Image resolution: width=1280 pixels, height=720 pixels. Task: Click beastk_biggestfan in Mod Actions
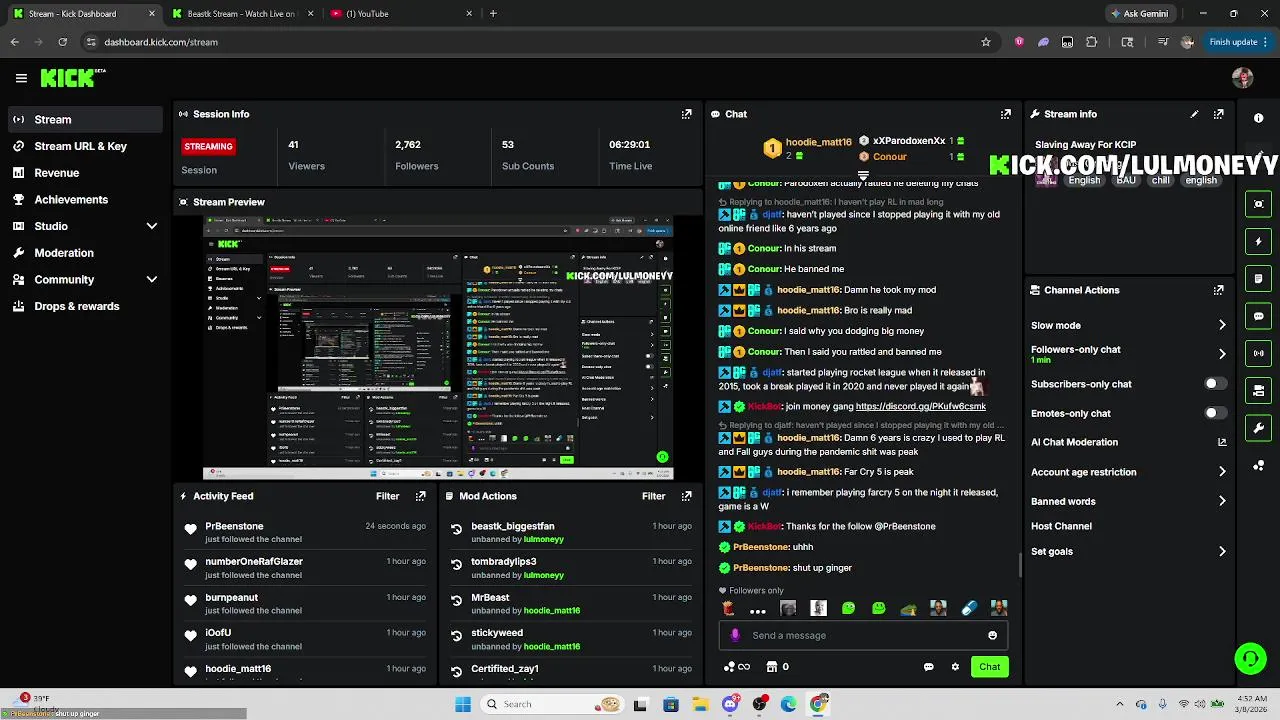[x=513, y=526]
